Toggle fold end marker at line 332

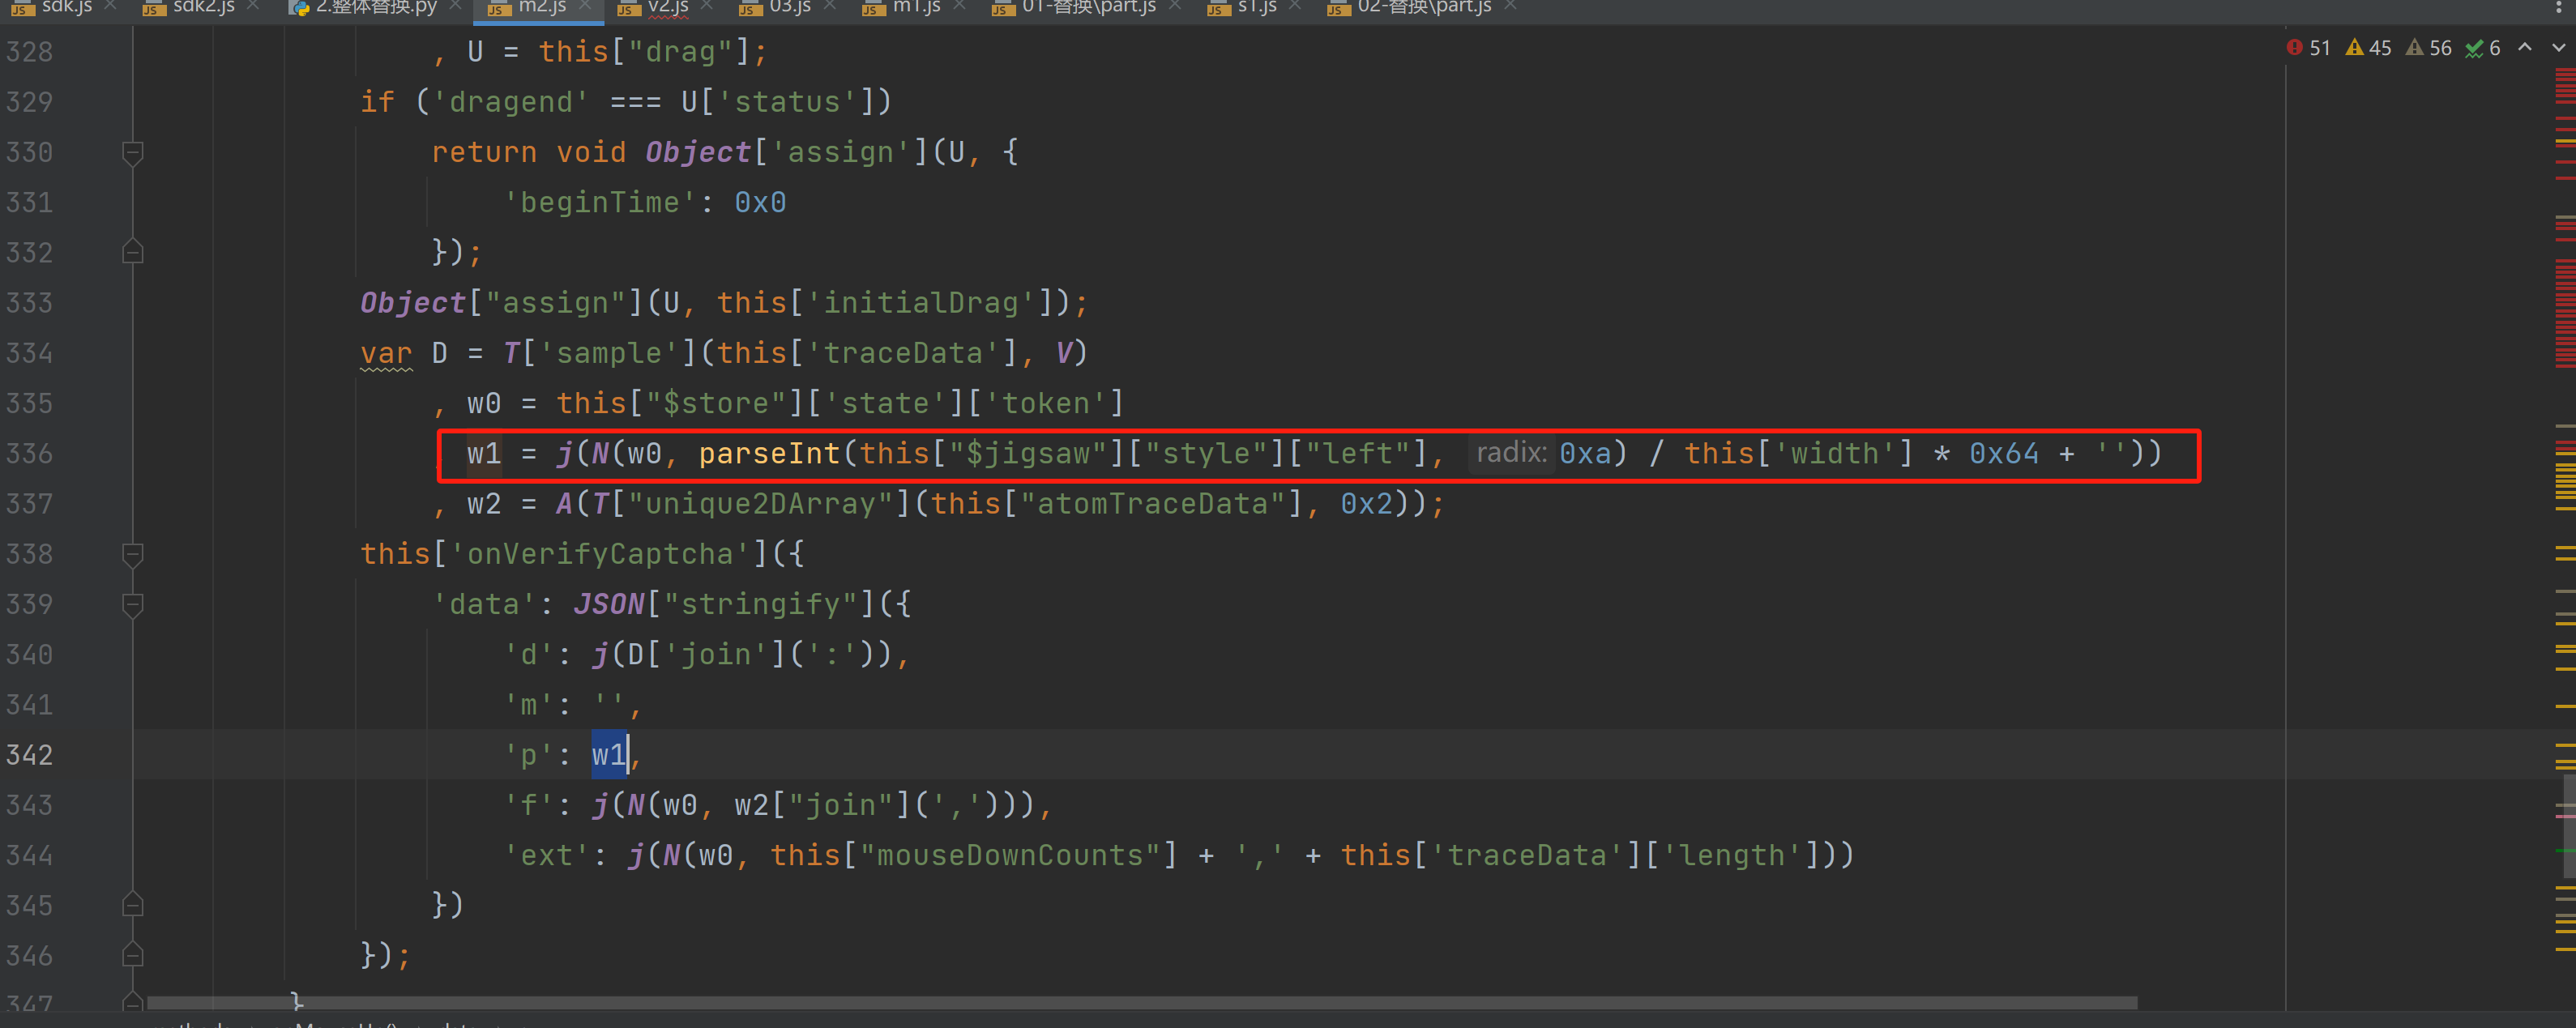coord(132,252)
